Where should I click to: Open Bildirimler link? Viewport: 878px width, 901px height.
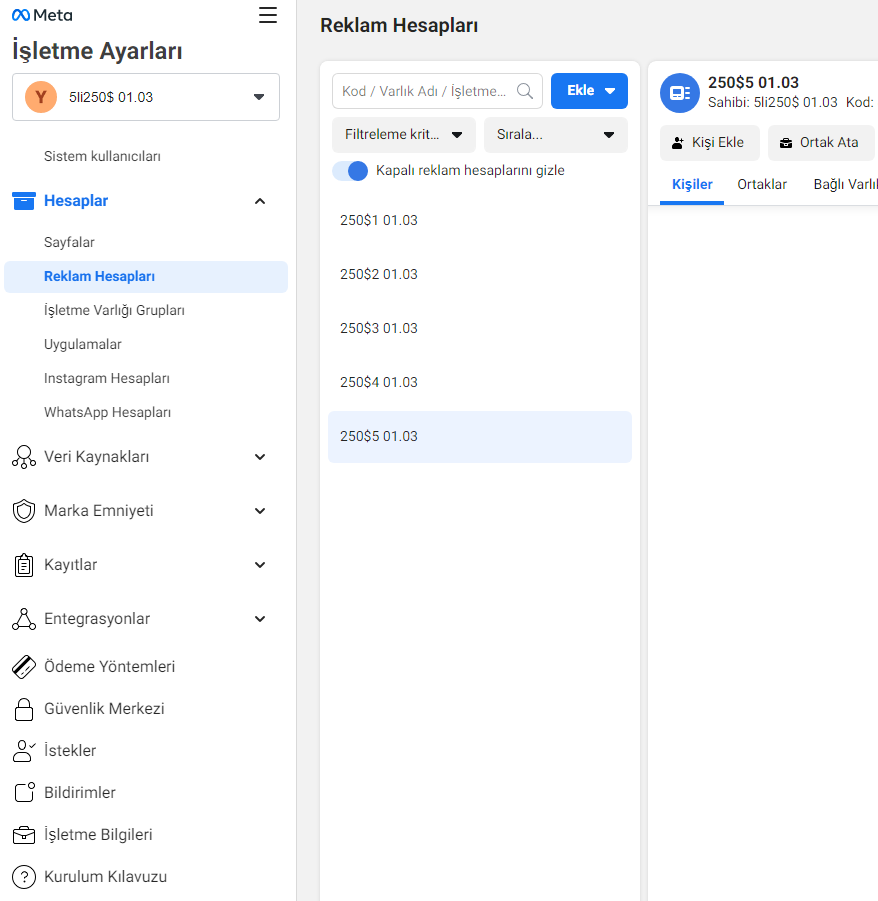[80, 793]
